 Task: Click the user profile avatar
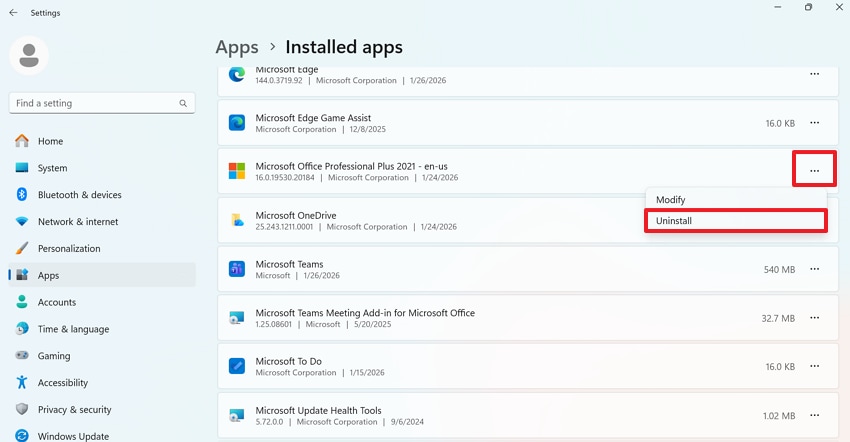click(x=29, y=55)
